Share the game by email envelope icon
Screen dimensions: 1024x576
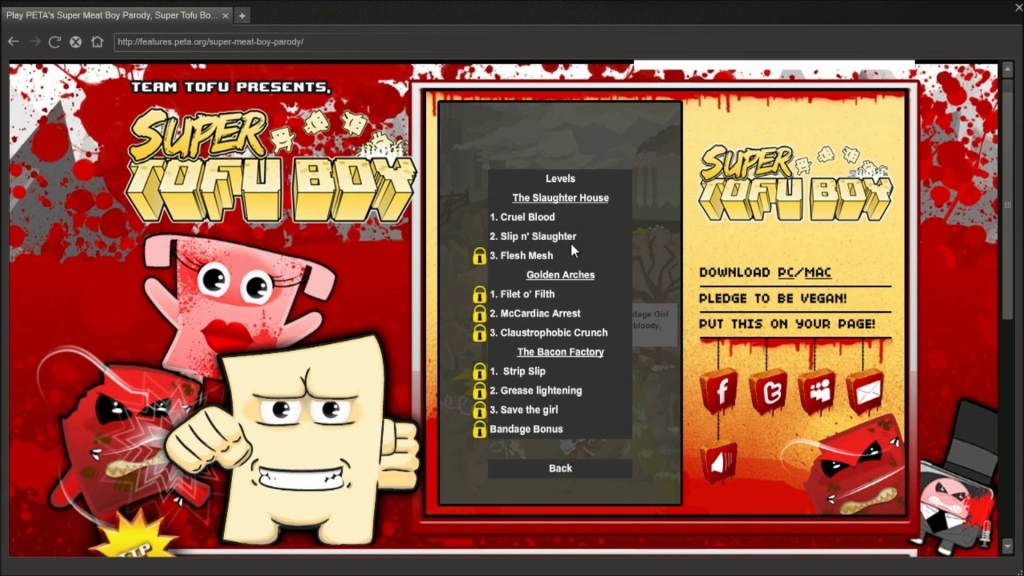866,392
